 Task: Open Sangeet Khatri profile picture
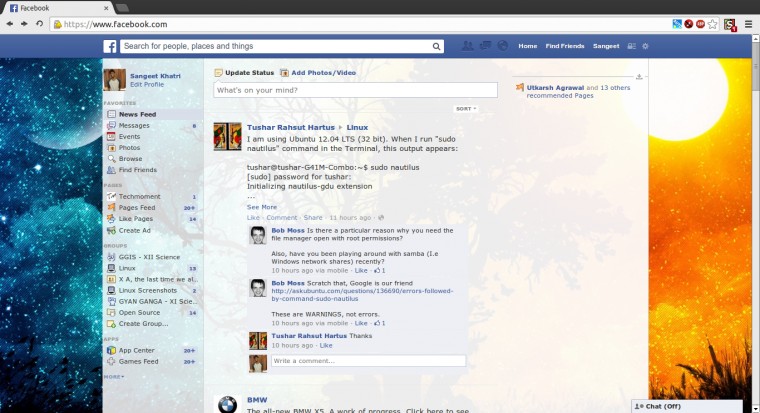[x=114, y=80]
